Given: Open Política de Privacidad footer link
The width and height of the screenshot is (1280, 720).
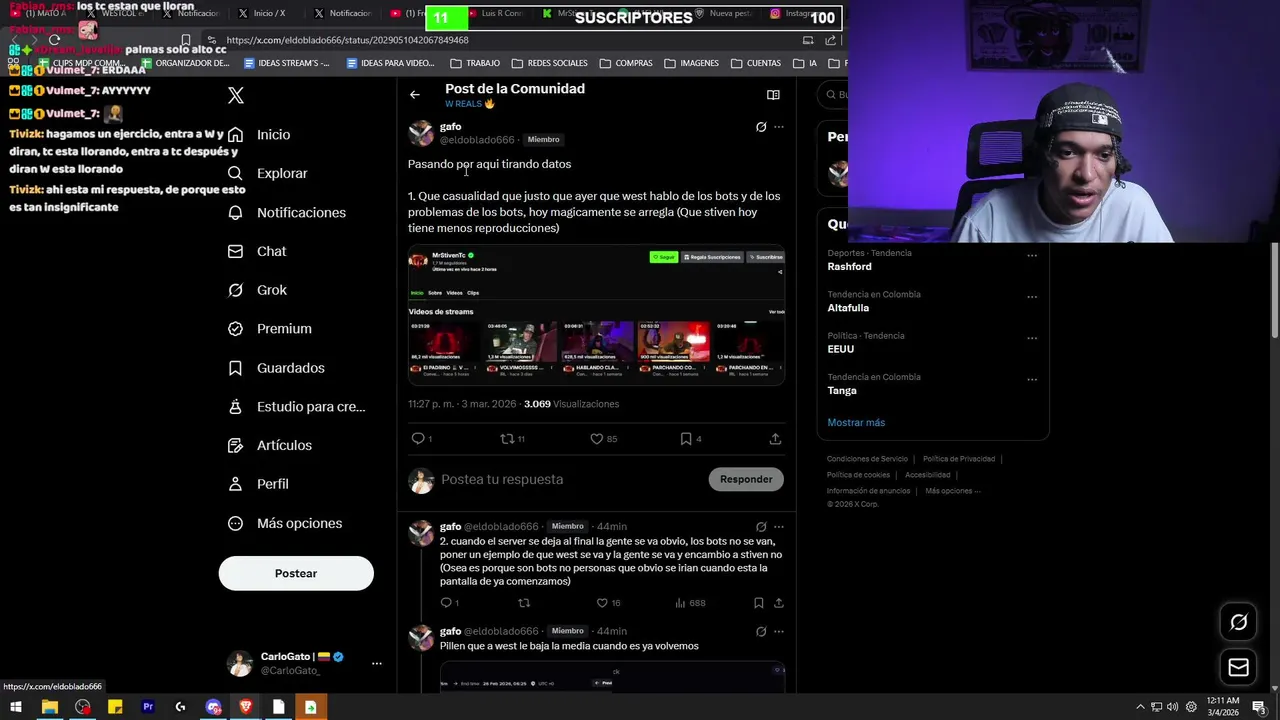Looking at the screenshot, I should (959, 459).
